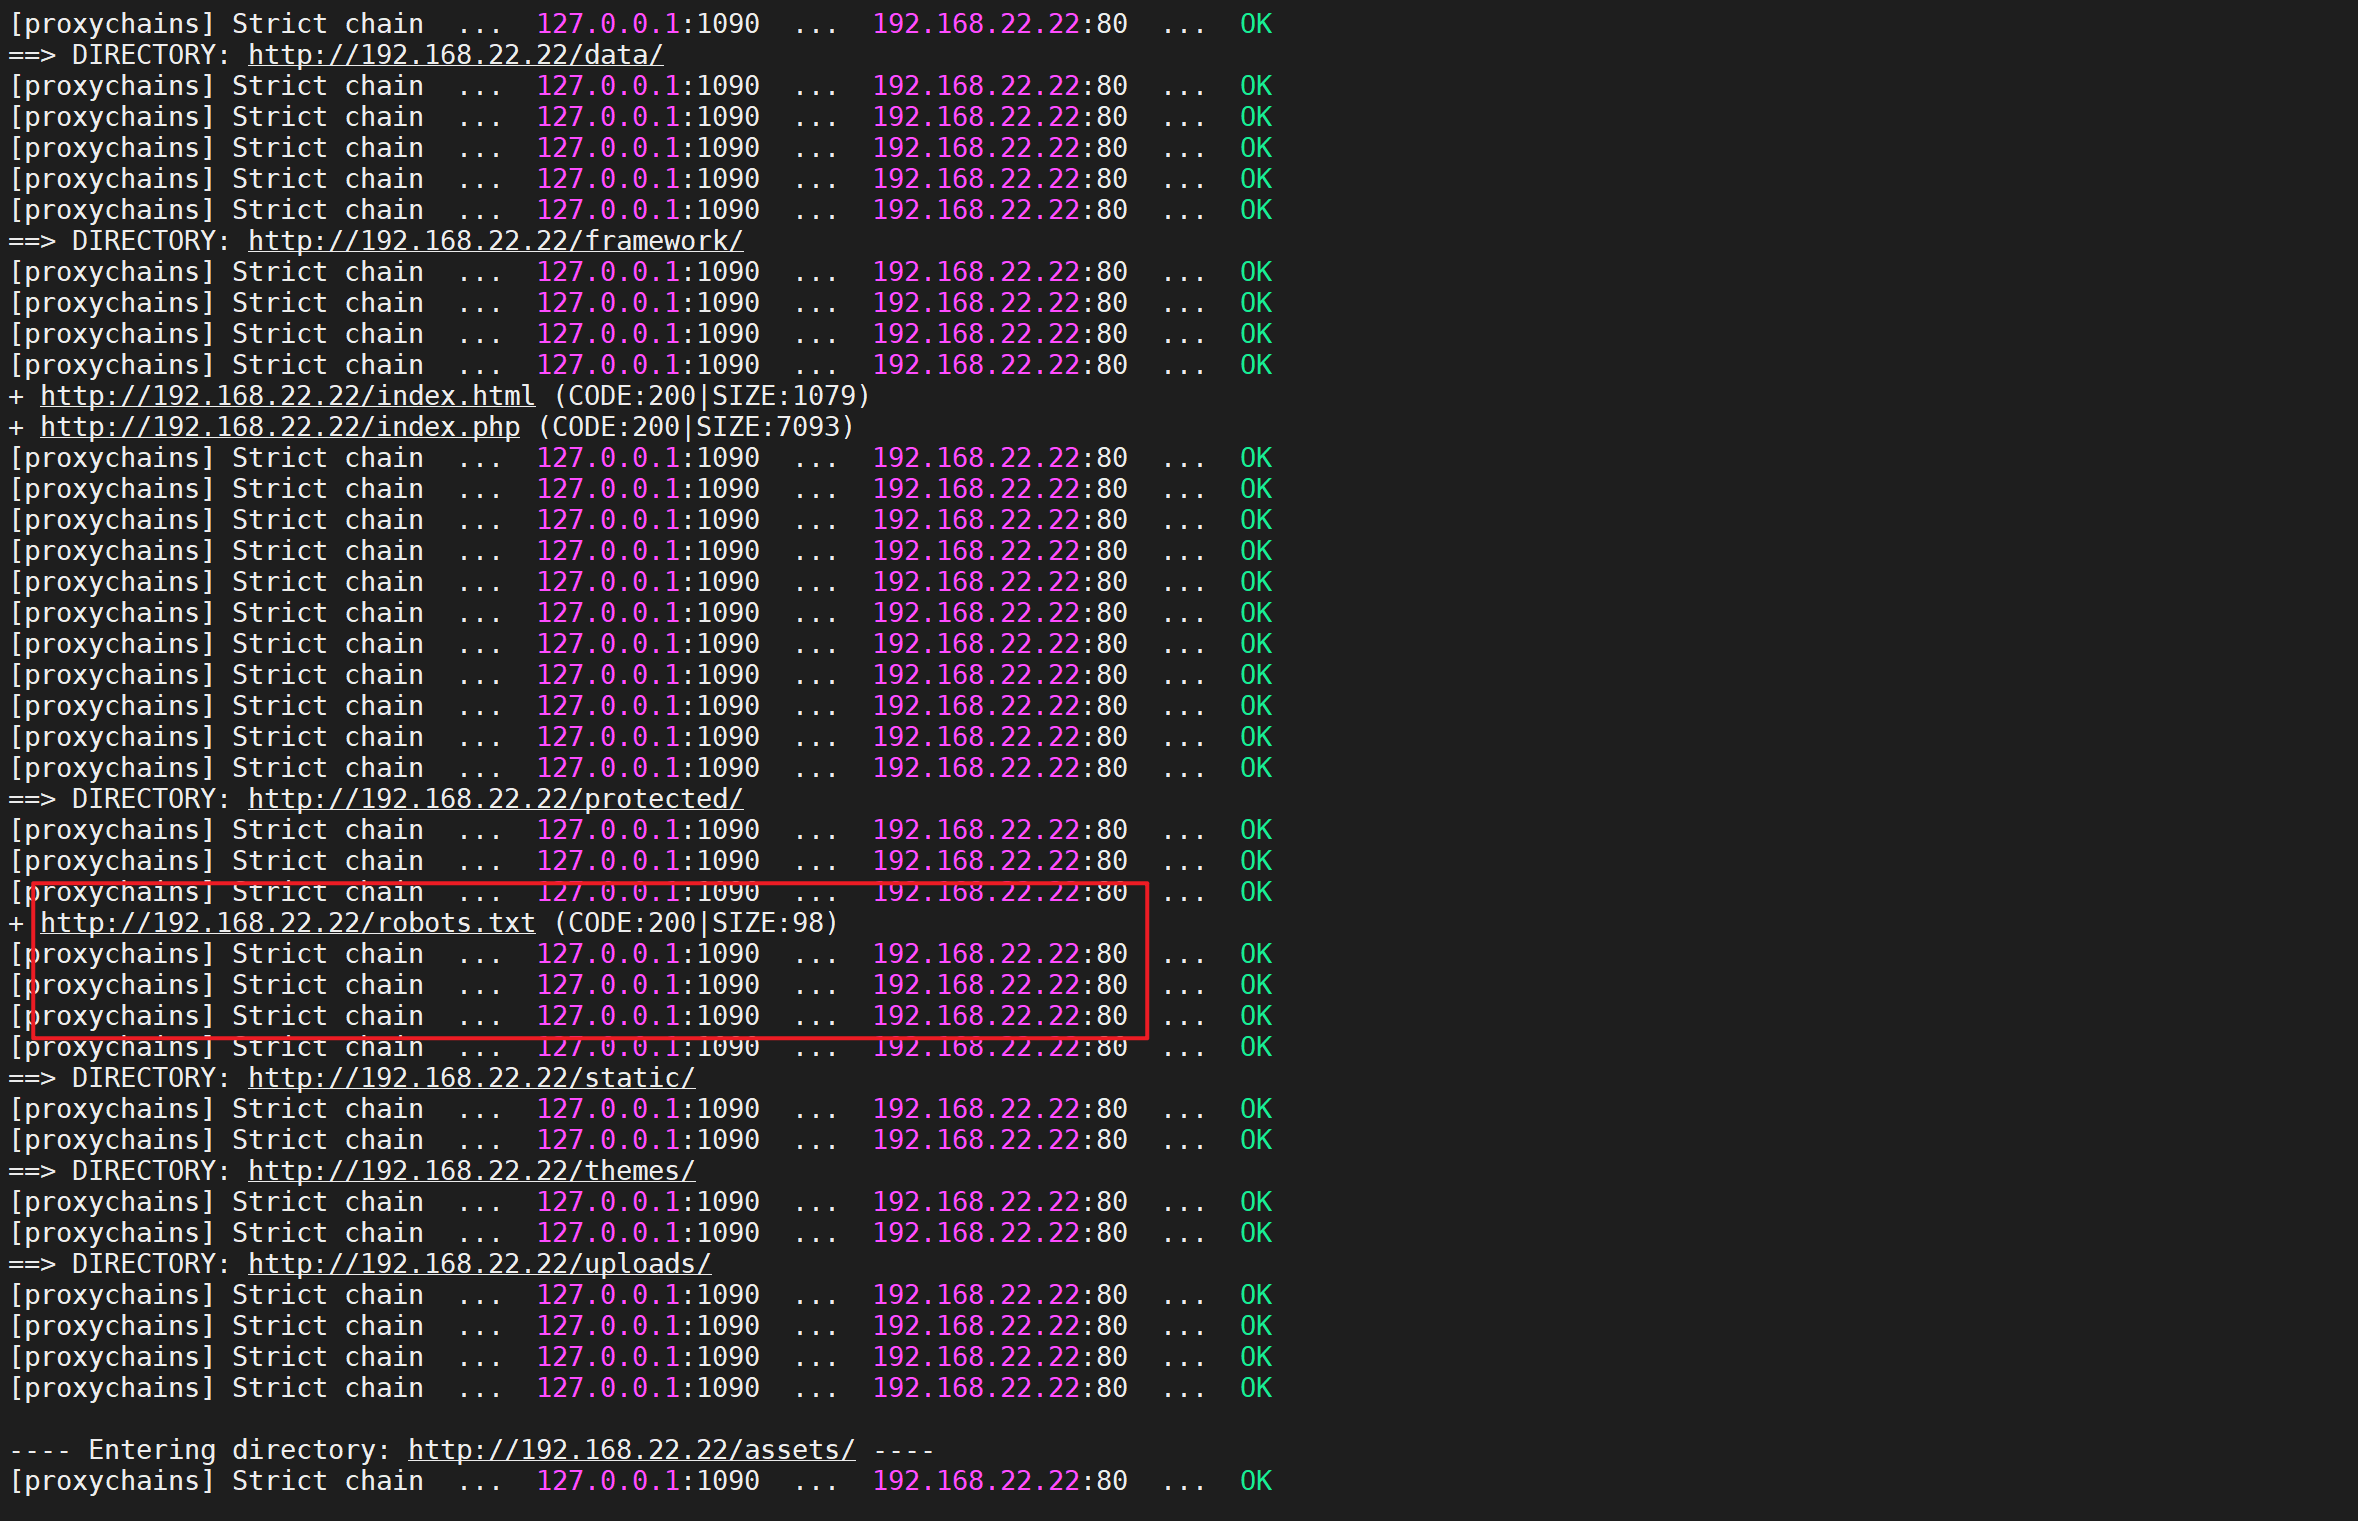Click the /protected/ directory link

click(x=495, y=799)
